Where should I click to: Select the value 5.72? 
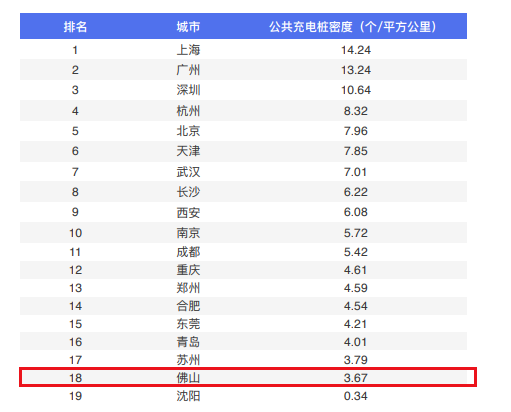pos(356,233)
